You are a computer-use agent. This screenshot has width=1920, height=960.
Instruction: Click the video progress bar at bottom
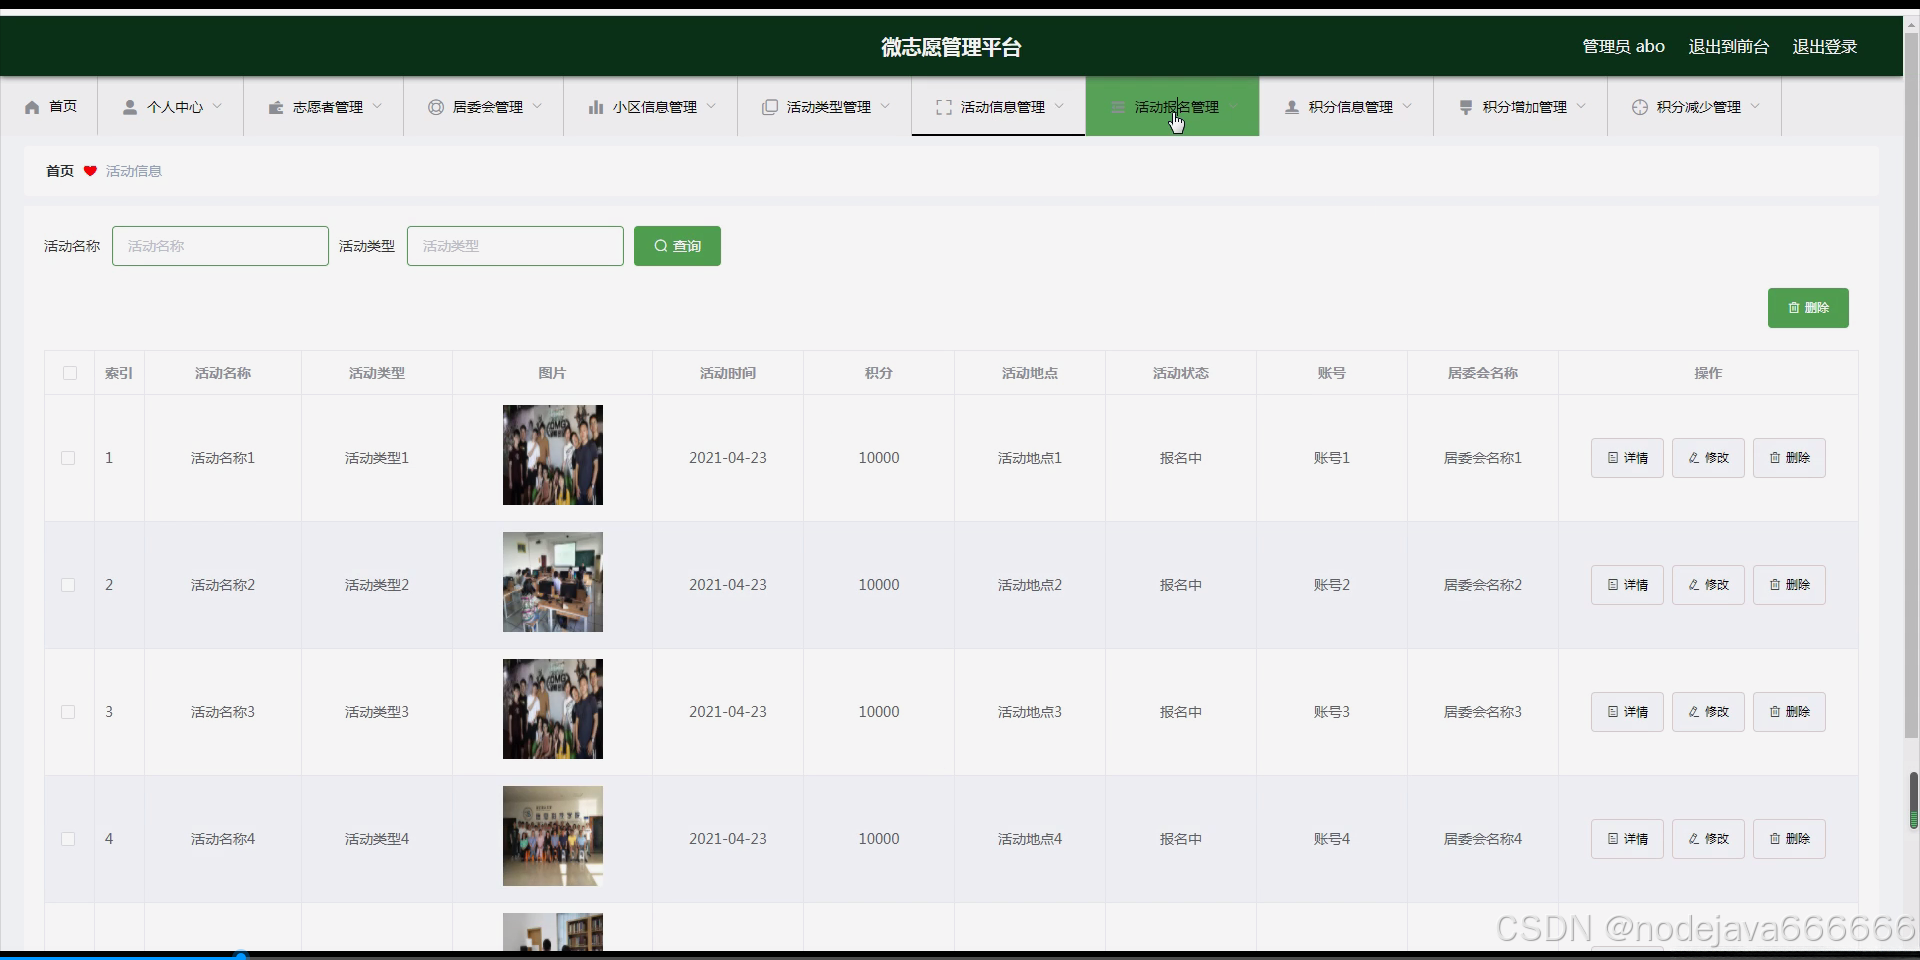click(x=960, y=955)
